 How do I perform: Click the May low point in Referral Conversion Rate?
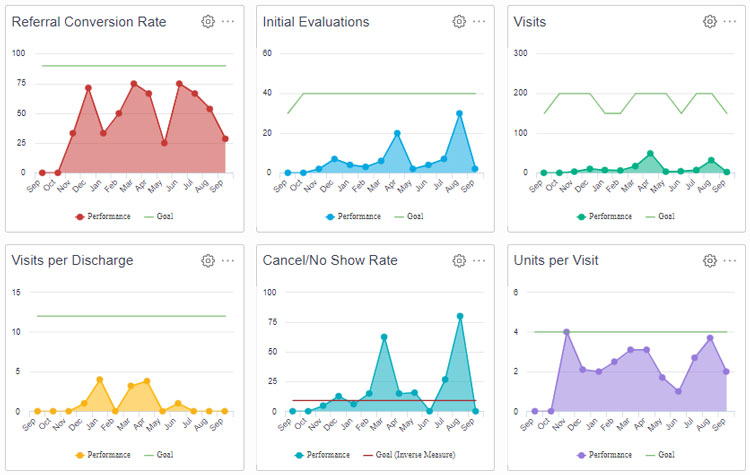coord(164,143)
